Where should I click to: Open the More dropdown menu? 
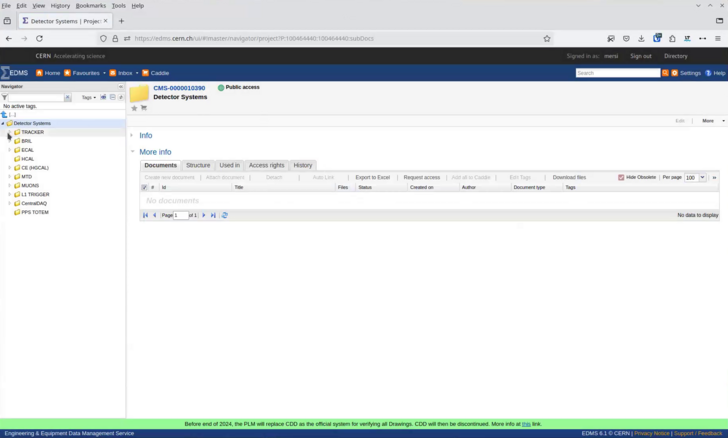point(714,121)
